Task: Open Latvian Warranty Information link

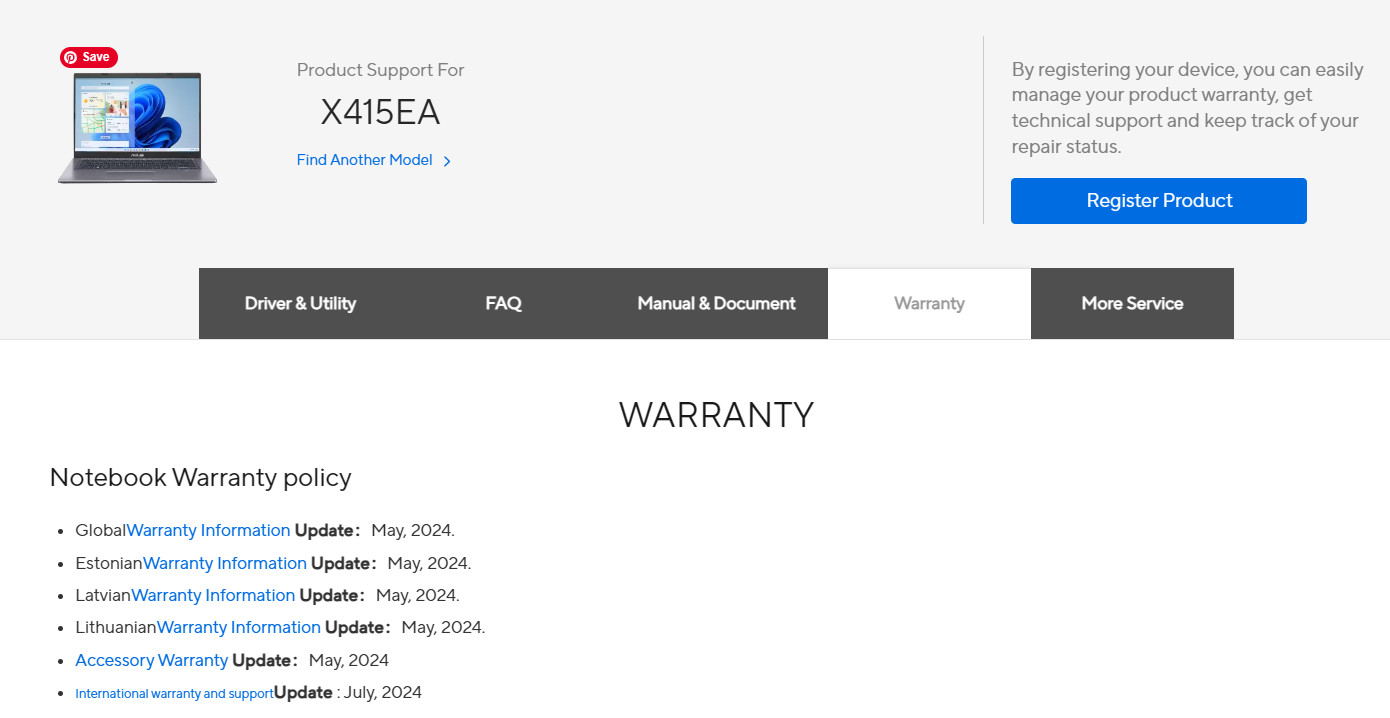Action: tap(213, 595)
